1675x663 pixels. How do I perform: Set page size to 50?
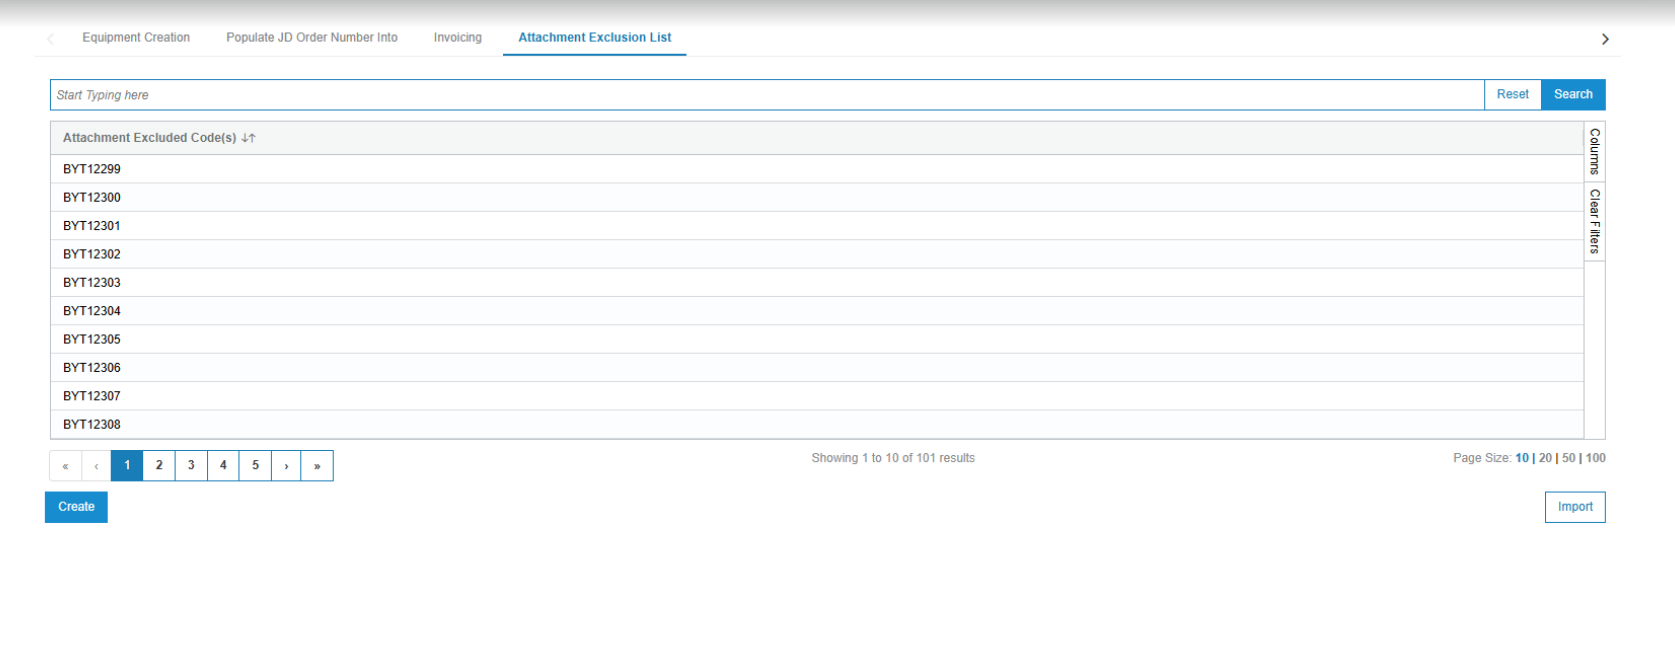point(1568,458)
